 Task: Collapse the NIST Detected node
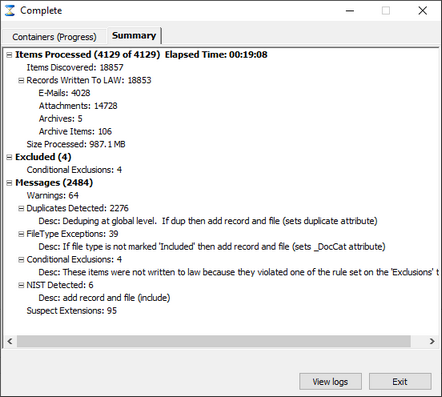pos(21,285)
